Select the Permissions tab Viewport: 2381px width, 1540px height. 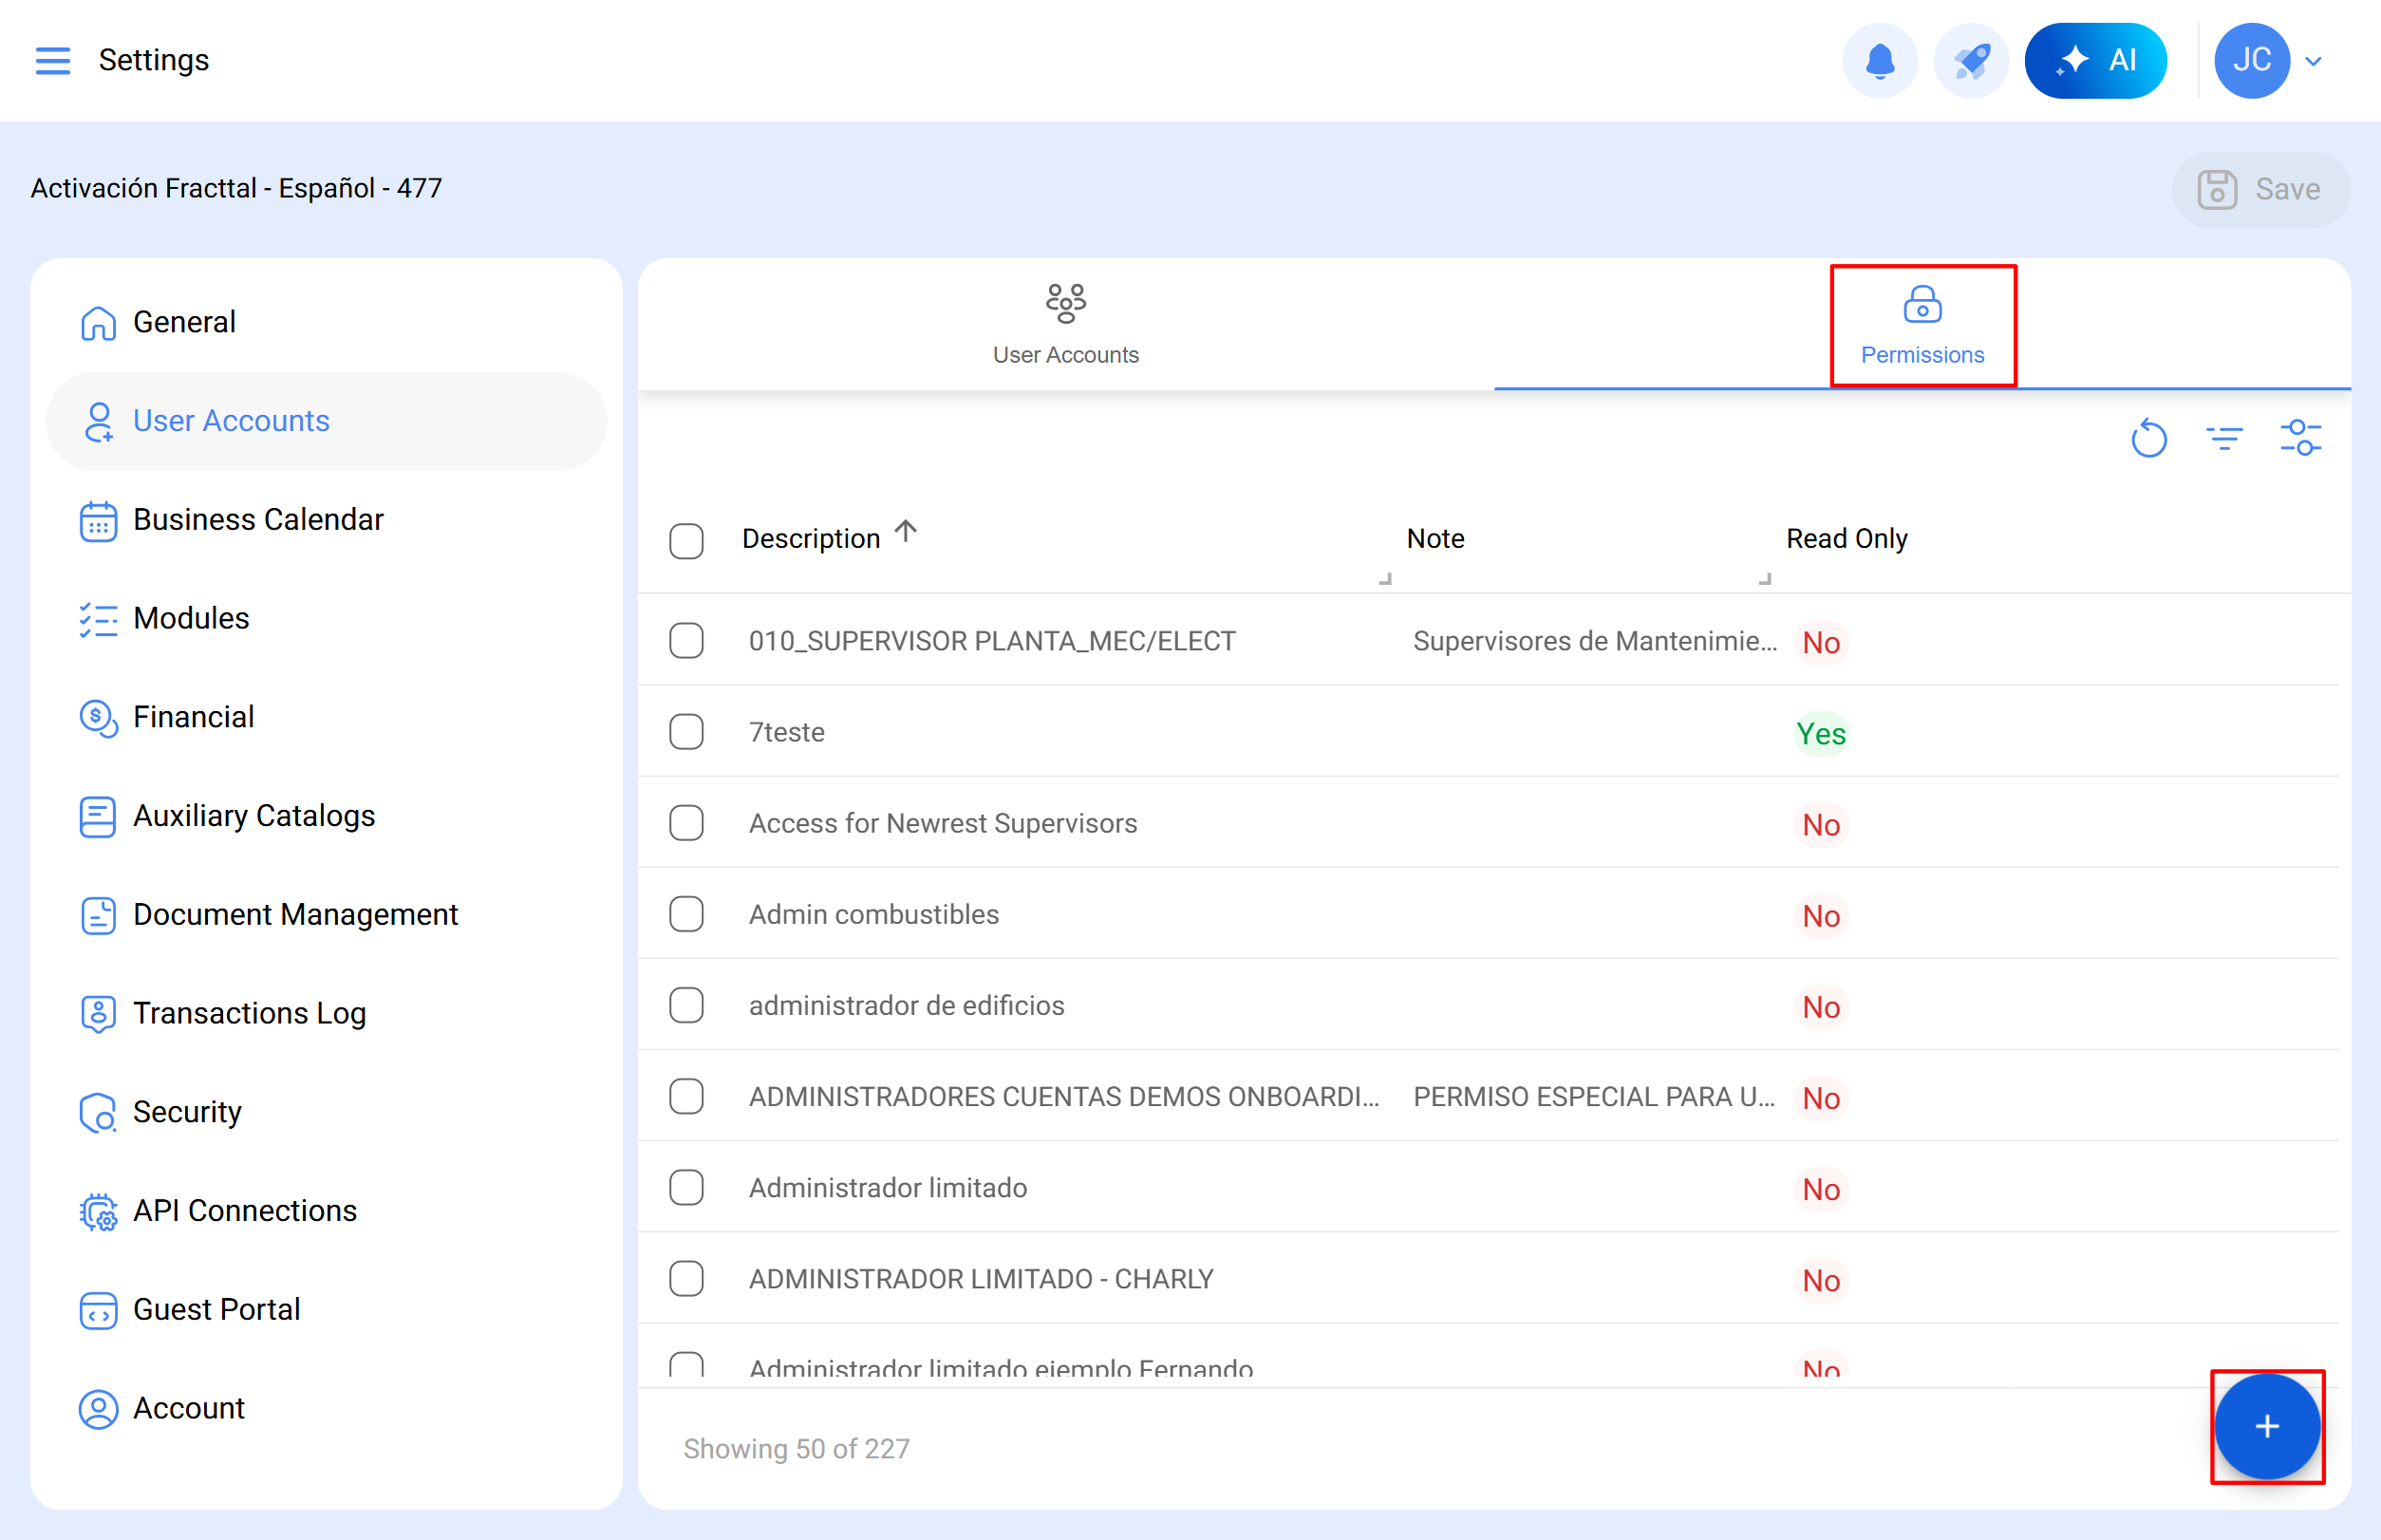[1922, 325]
